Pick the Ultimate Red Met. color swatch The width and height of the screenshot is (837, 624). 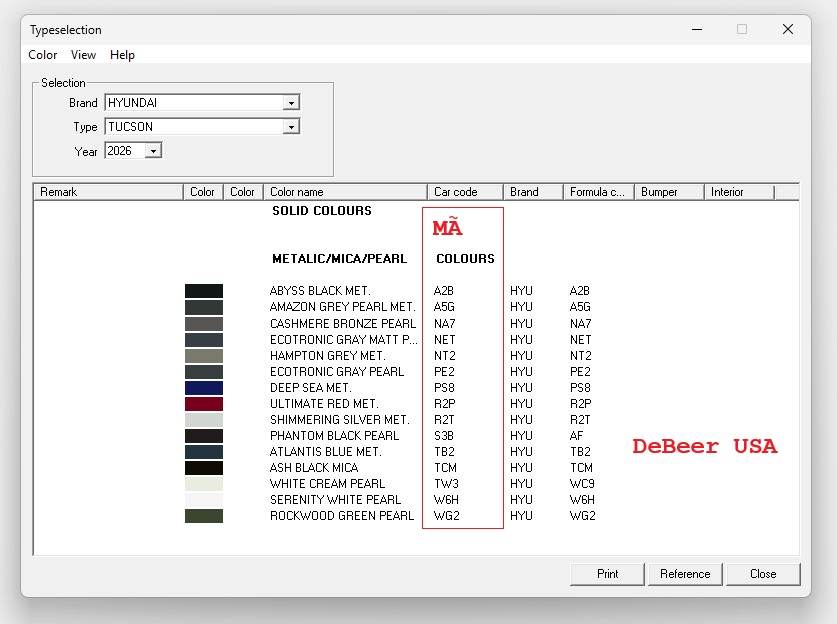point(204,404)
